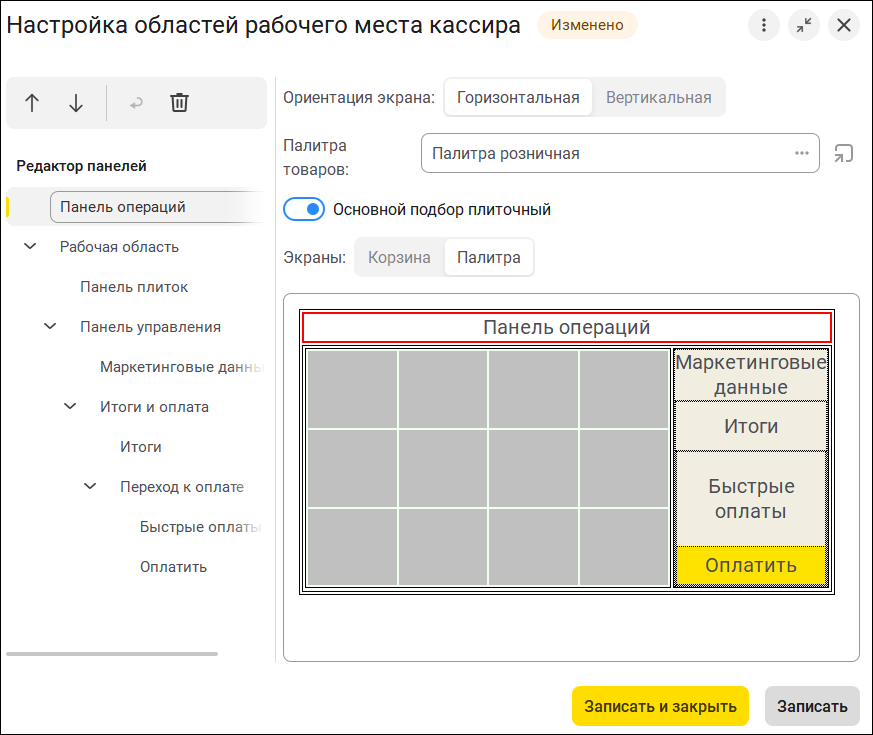Viewport: 873px width, 735px height.
Task: Collapse Итоги и оплата tree node
Action: point(70,406)
